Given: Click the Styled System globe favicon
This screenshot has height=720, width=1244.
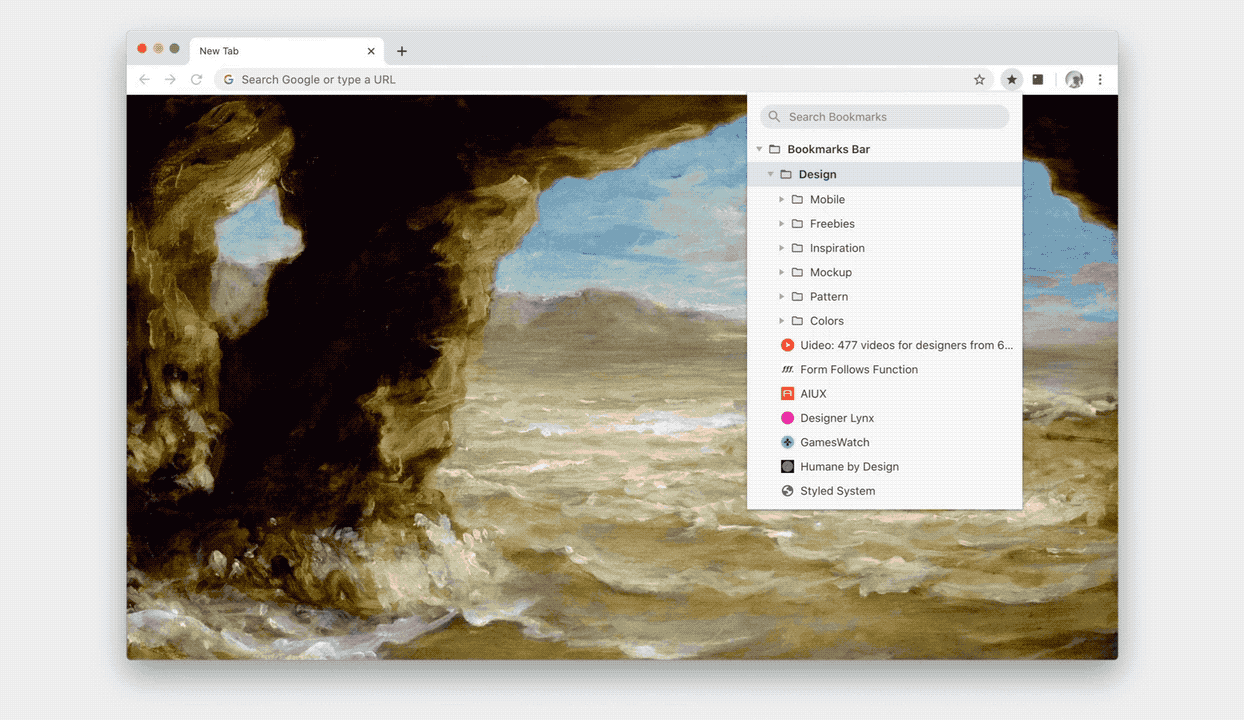Looking at the screenshot, I should [788, 491].
